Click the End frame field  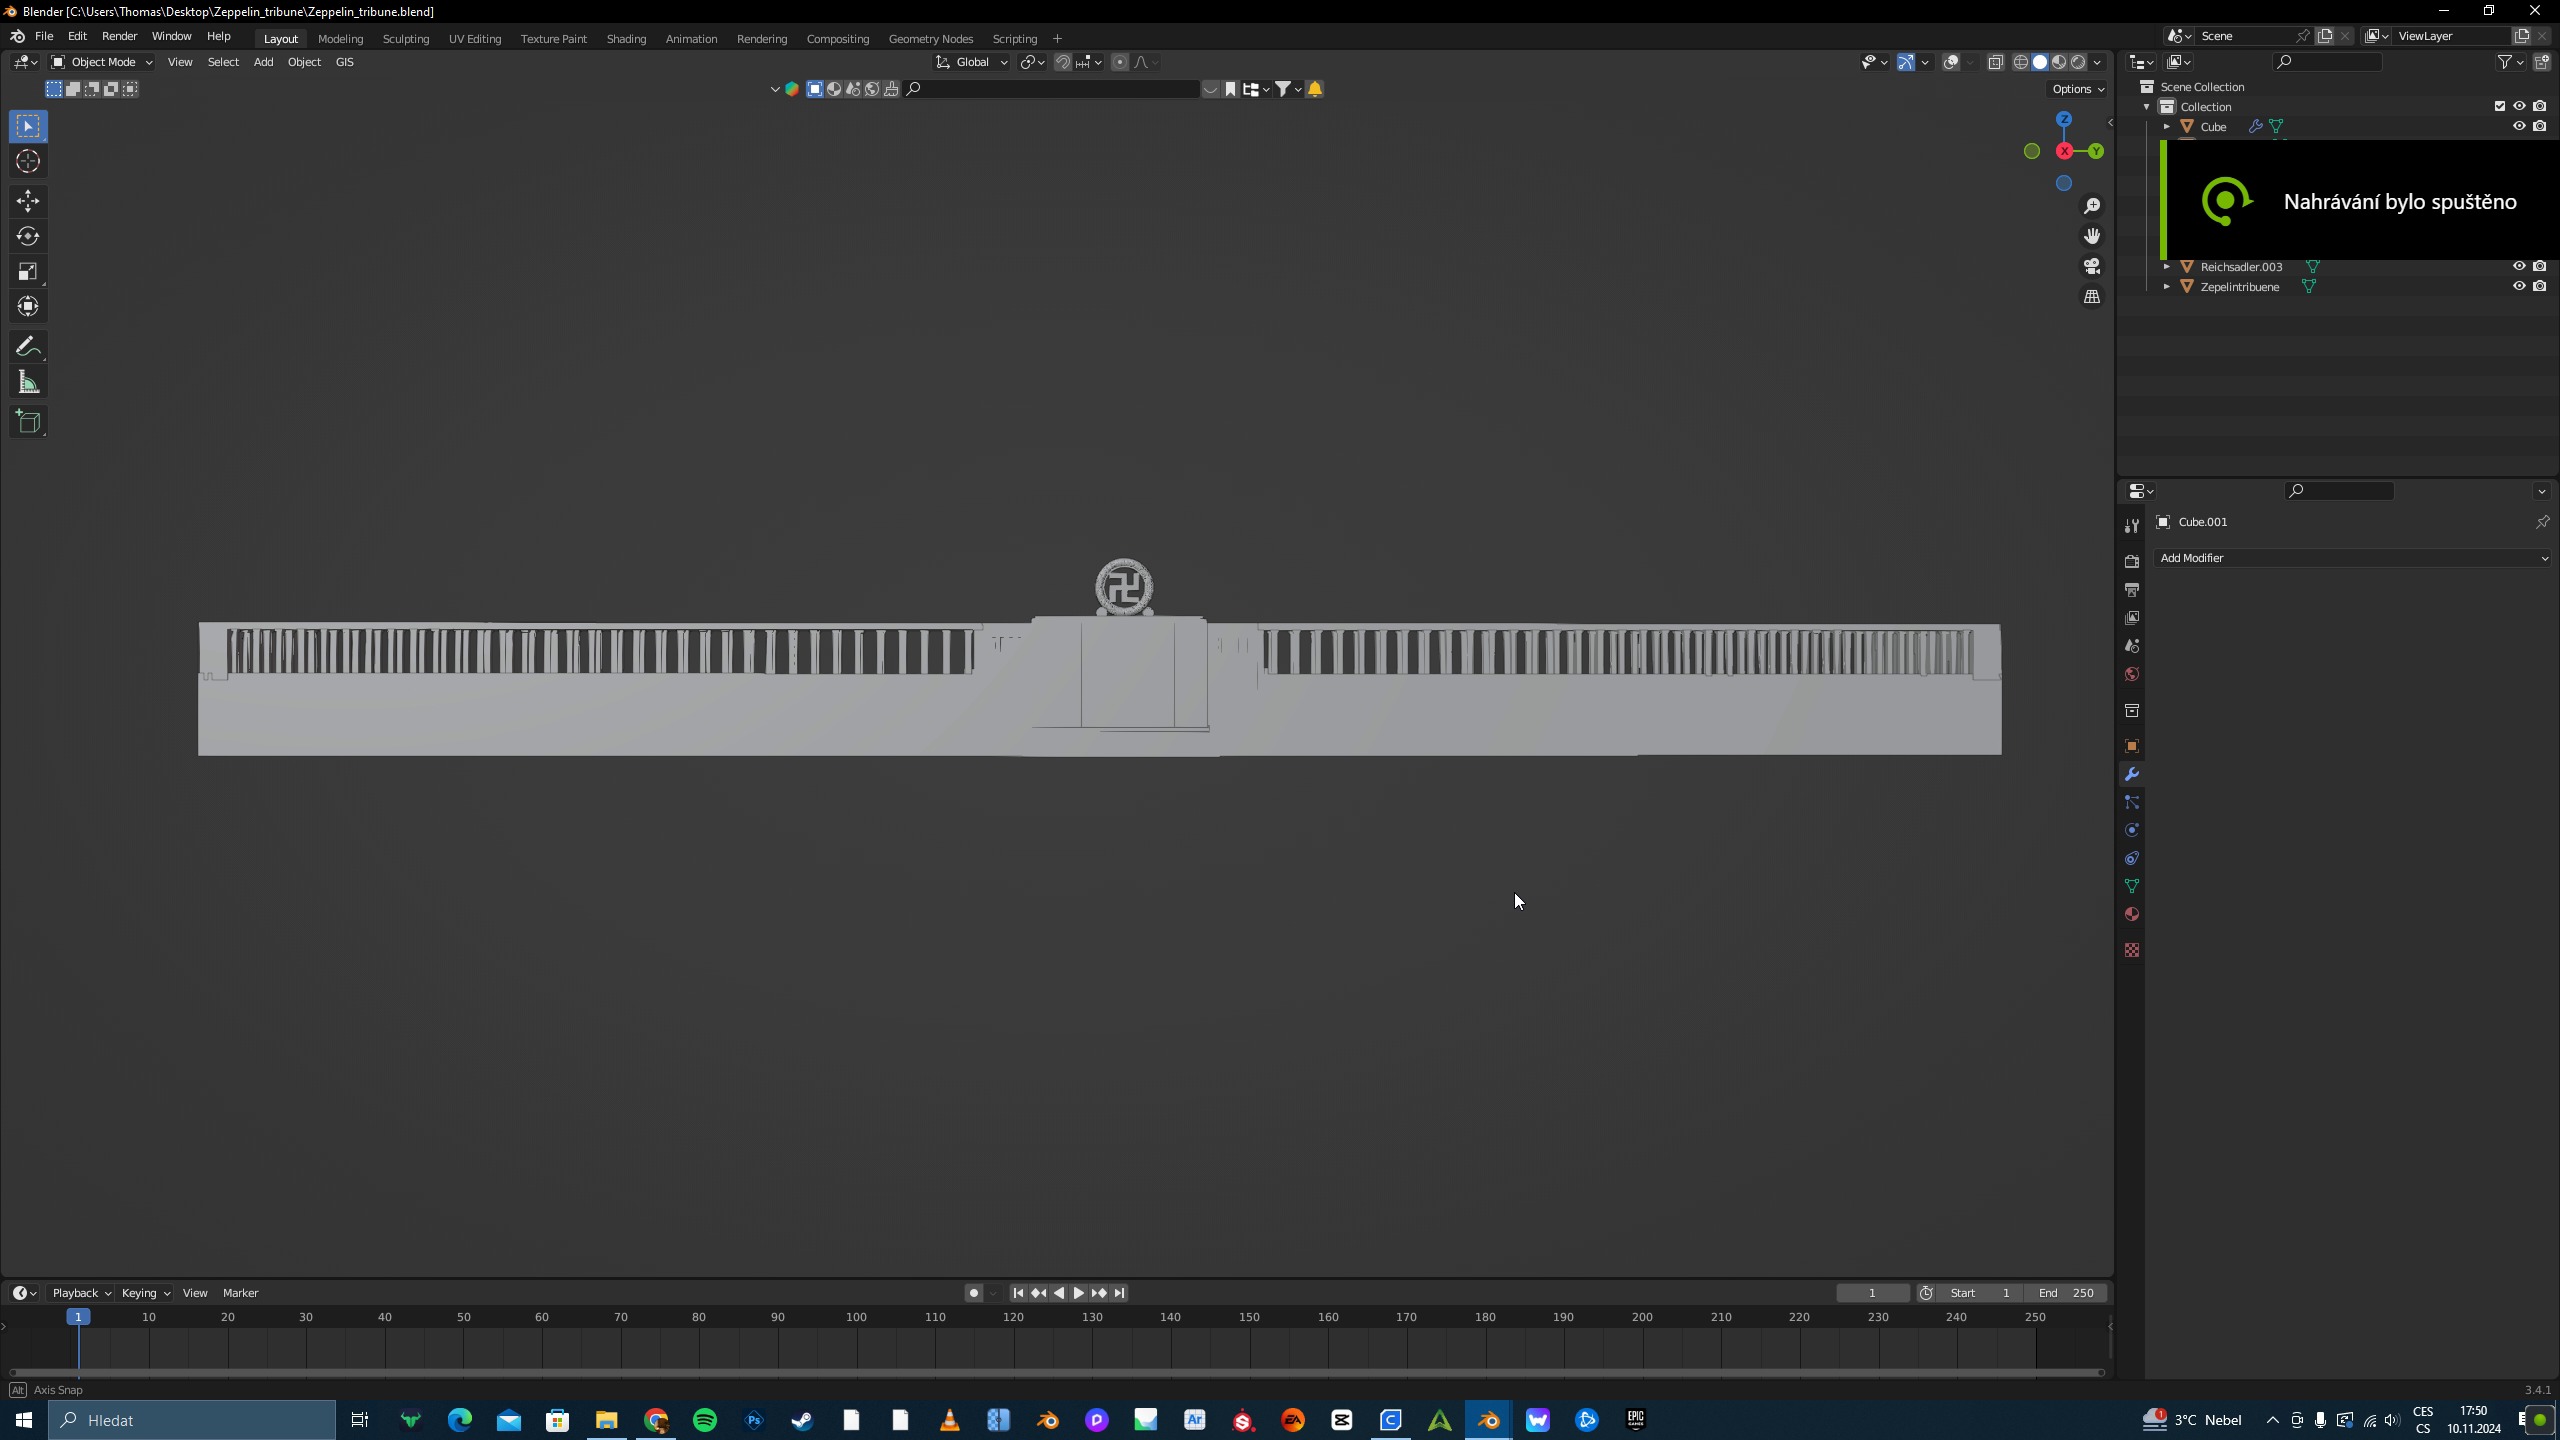pyautogui.click(x=2067, y=1293)
